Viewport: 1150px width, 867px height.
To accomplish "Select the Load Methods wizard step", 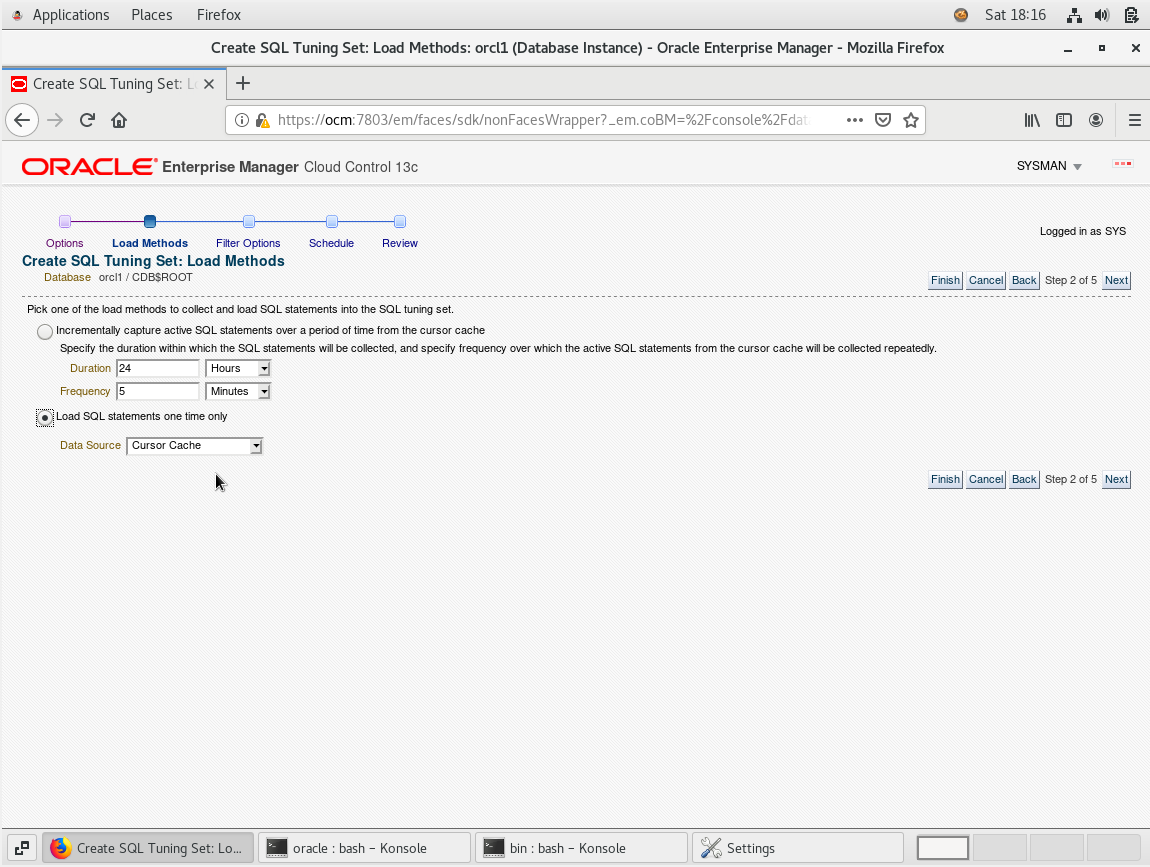I will coord(150,243).
